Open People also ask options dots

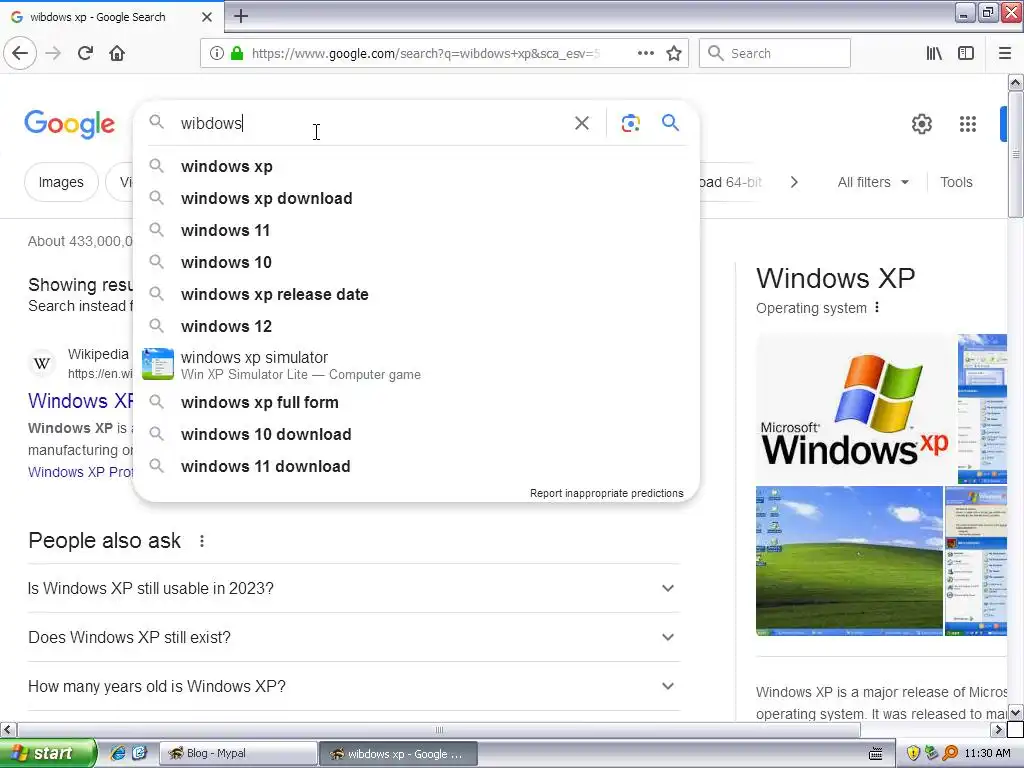(x=202, y=541)
